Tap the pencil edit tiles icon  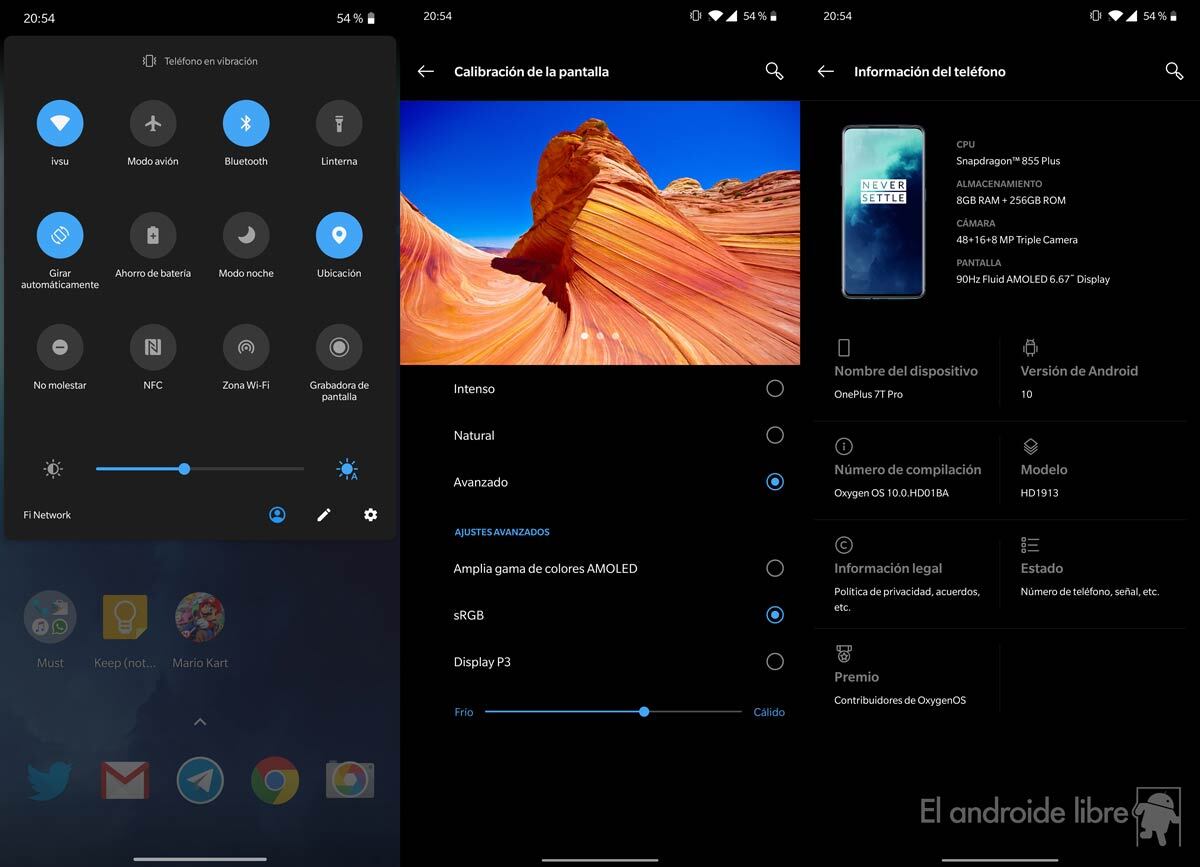(324, 514)
